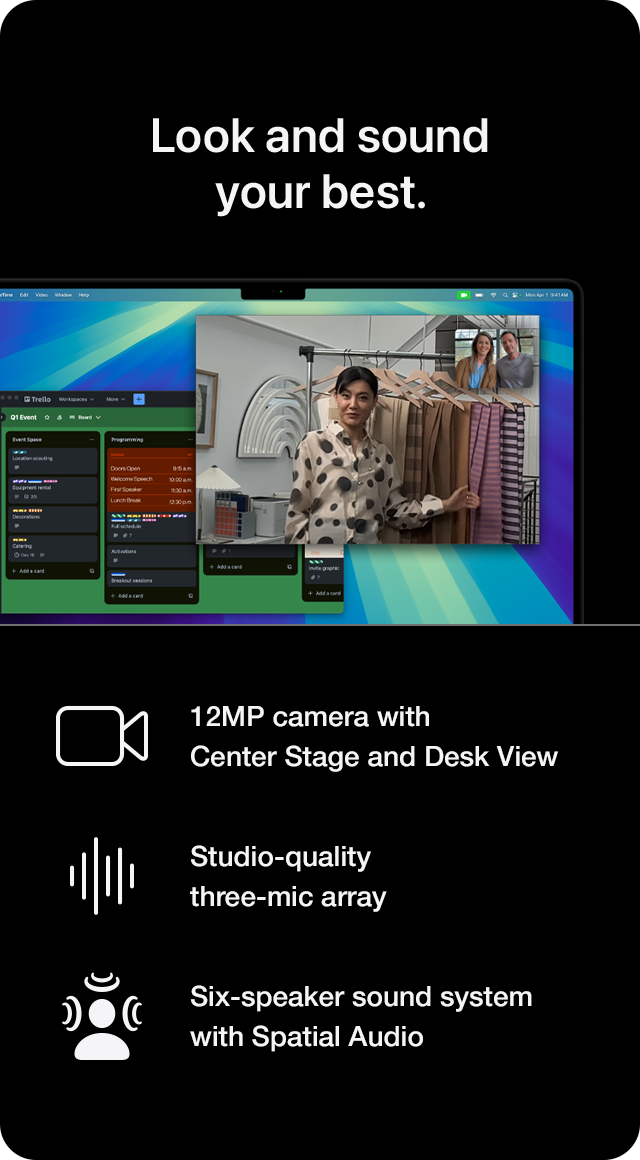
Task: Expand the More dropdown in Trello
Action: click(116, 399)
